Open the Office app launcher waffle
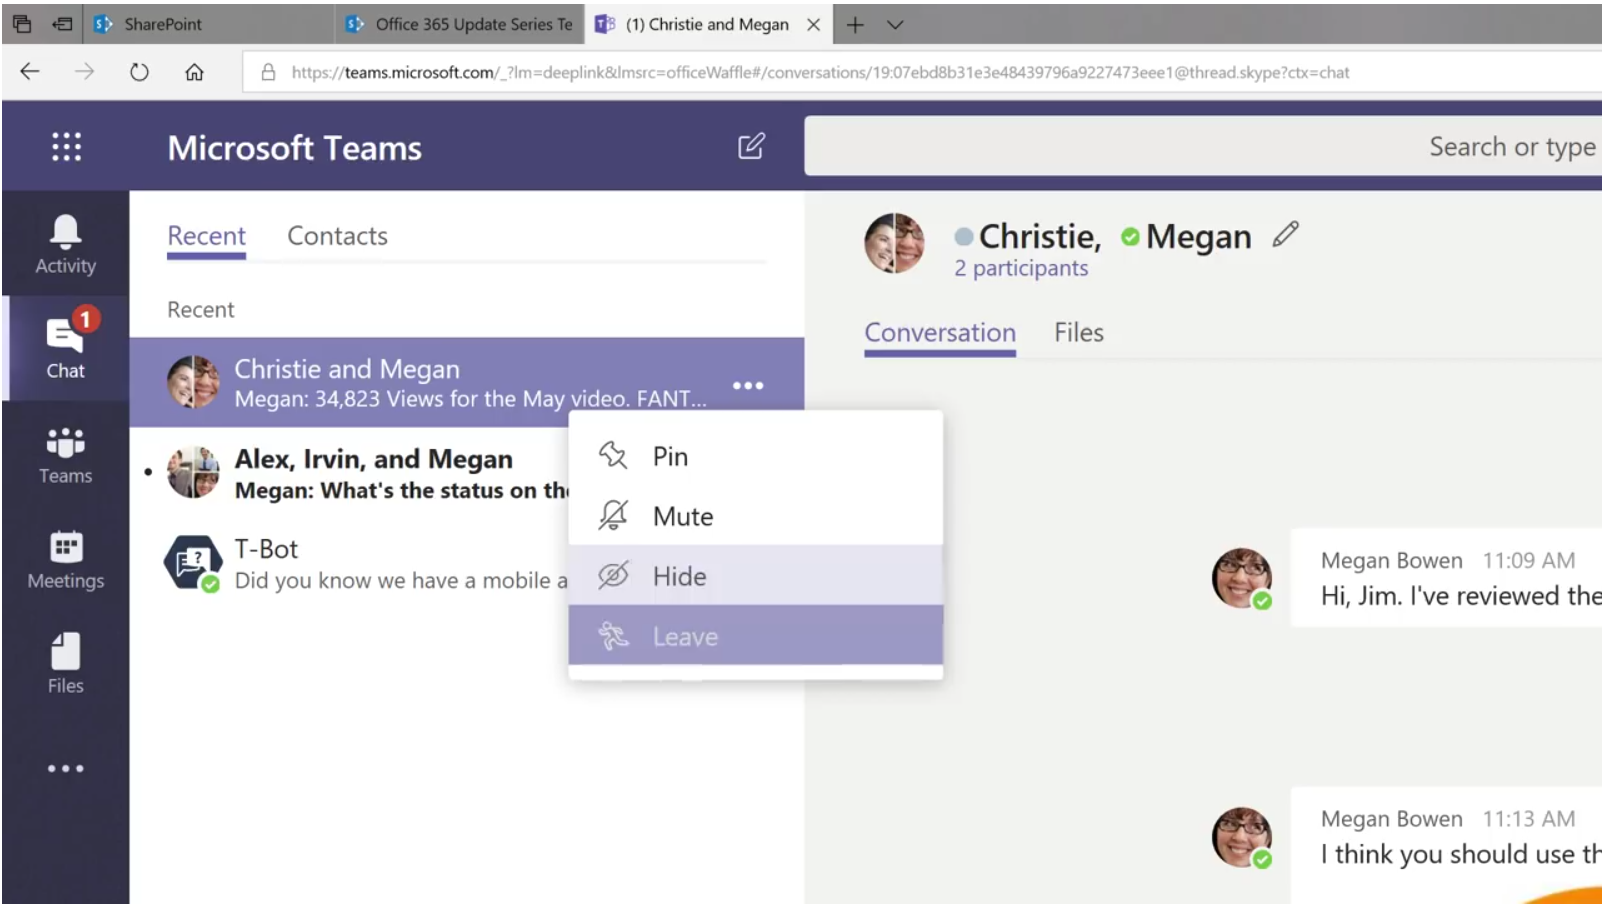 66,147
